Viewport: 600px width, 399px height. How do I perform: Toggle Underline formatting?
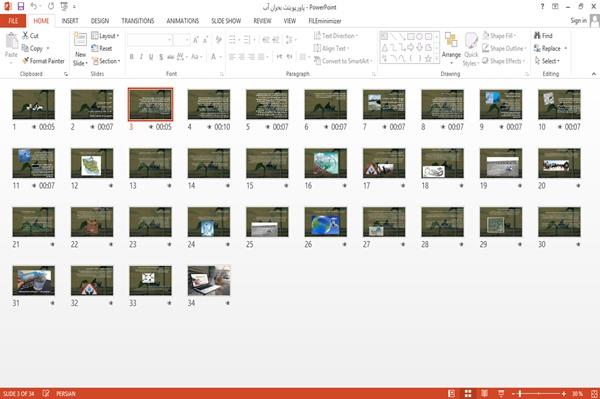(x=151, y=57)
